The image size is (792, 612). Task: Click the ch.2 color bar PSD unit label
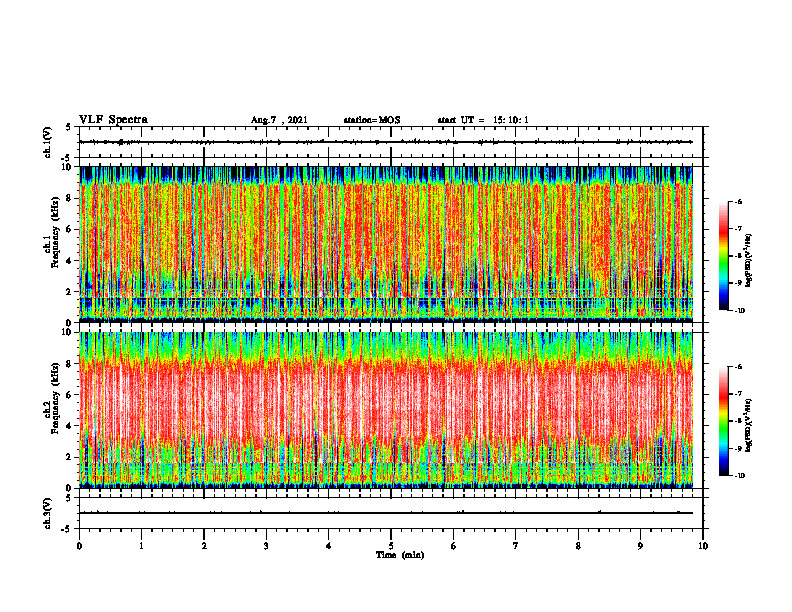point(749,425)
